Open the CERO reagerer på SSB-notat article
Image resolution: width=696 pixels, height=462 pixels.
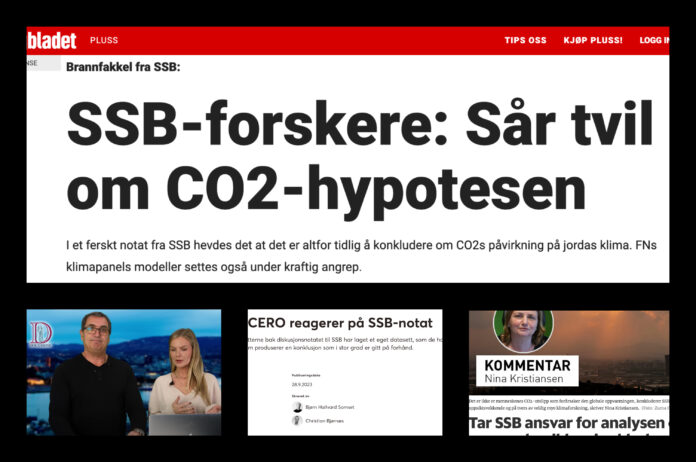point(340,323)
